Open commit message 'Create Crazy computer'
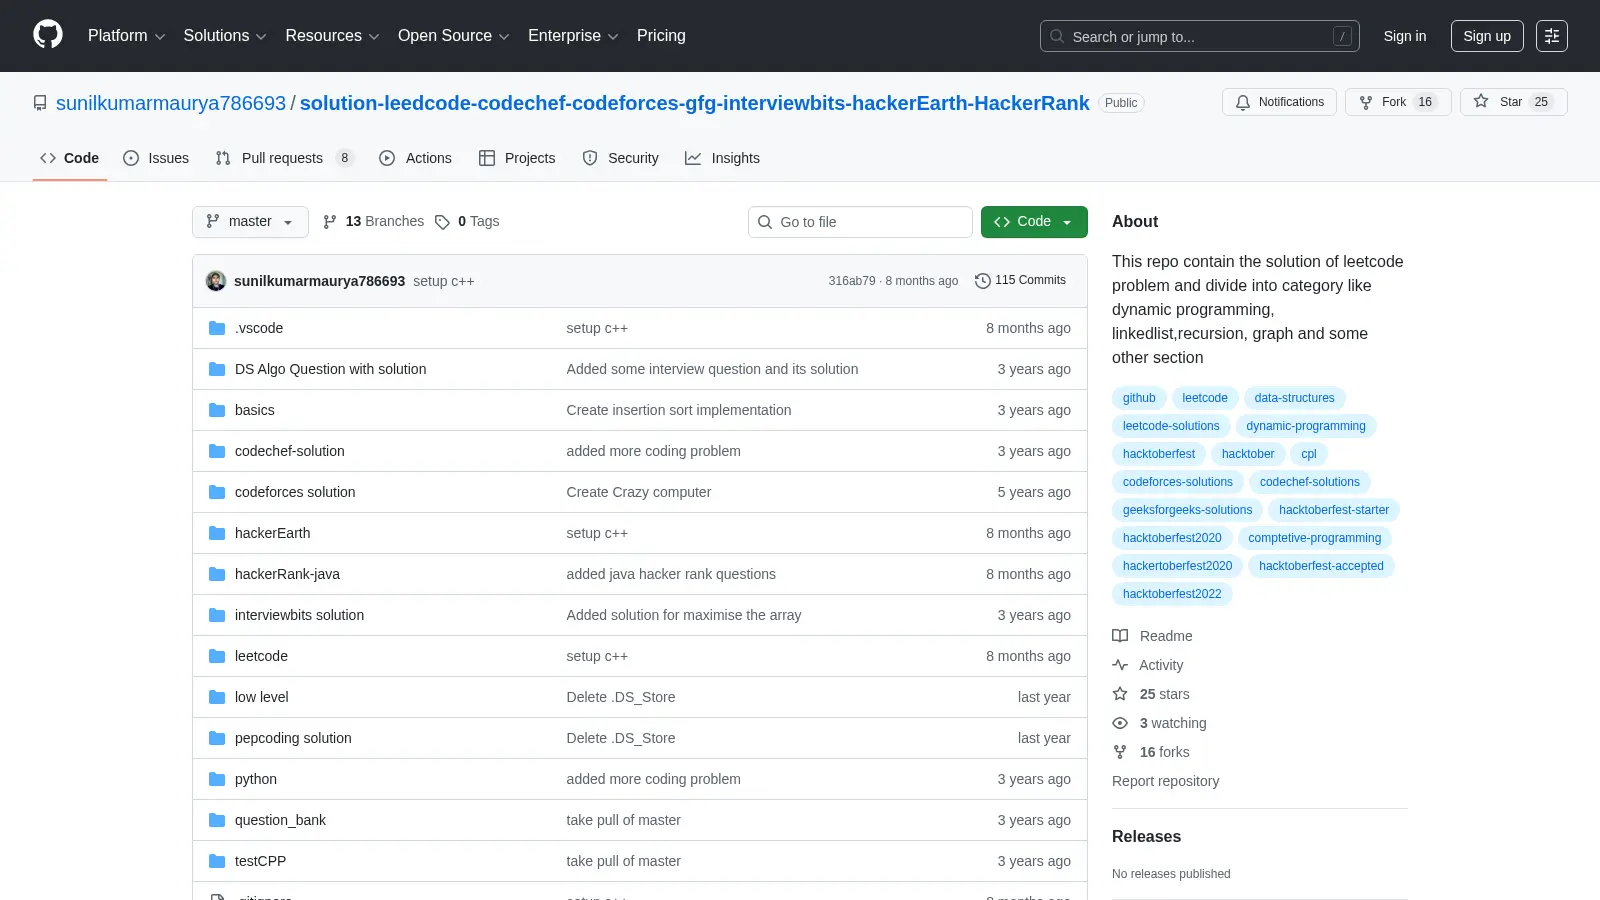Screen dimensions: 1600x900 click(x=639, y=492)
